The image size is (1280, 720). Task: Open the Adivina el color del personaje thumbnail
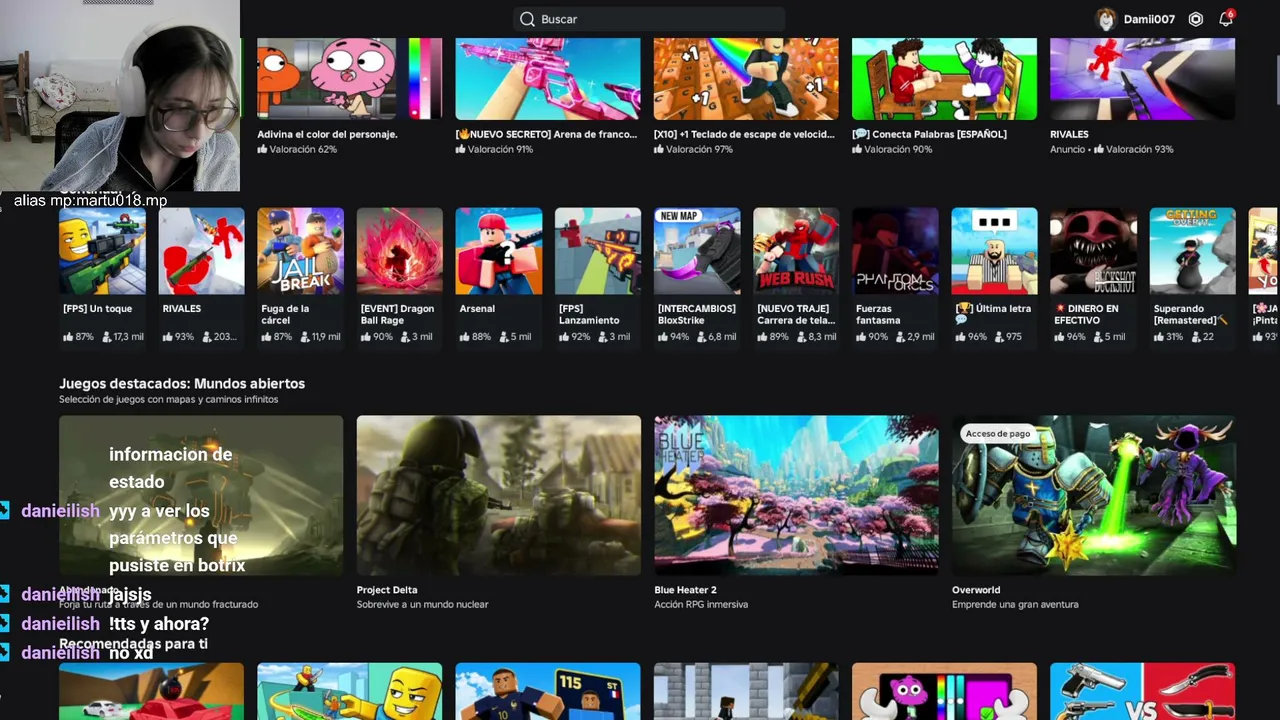[x=349, y=79]
